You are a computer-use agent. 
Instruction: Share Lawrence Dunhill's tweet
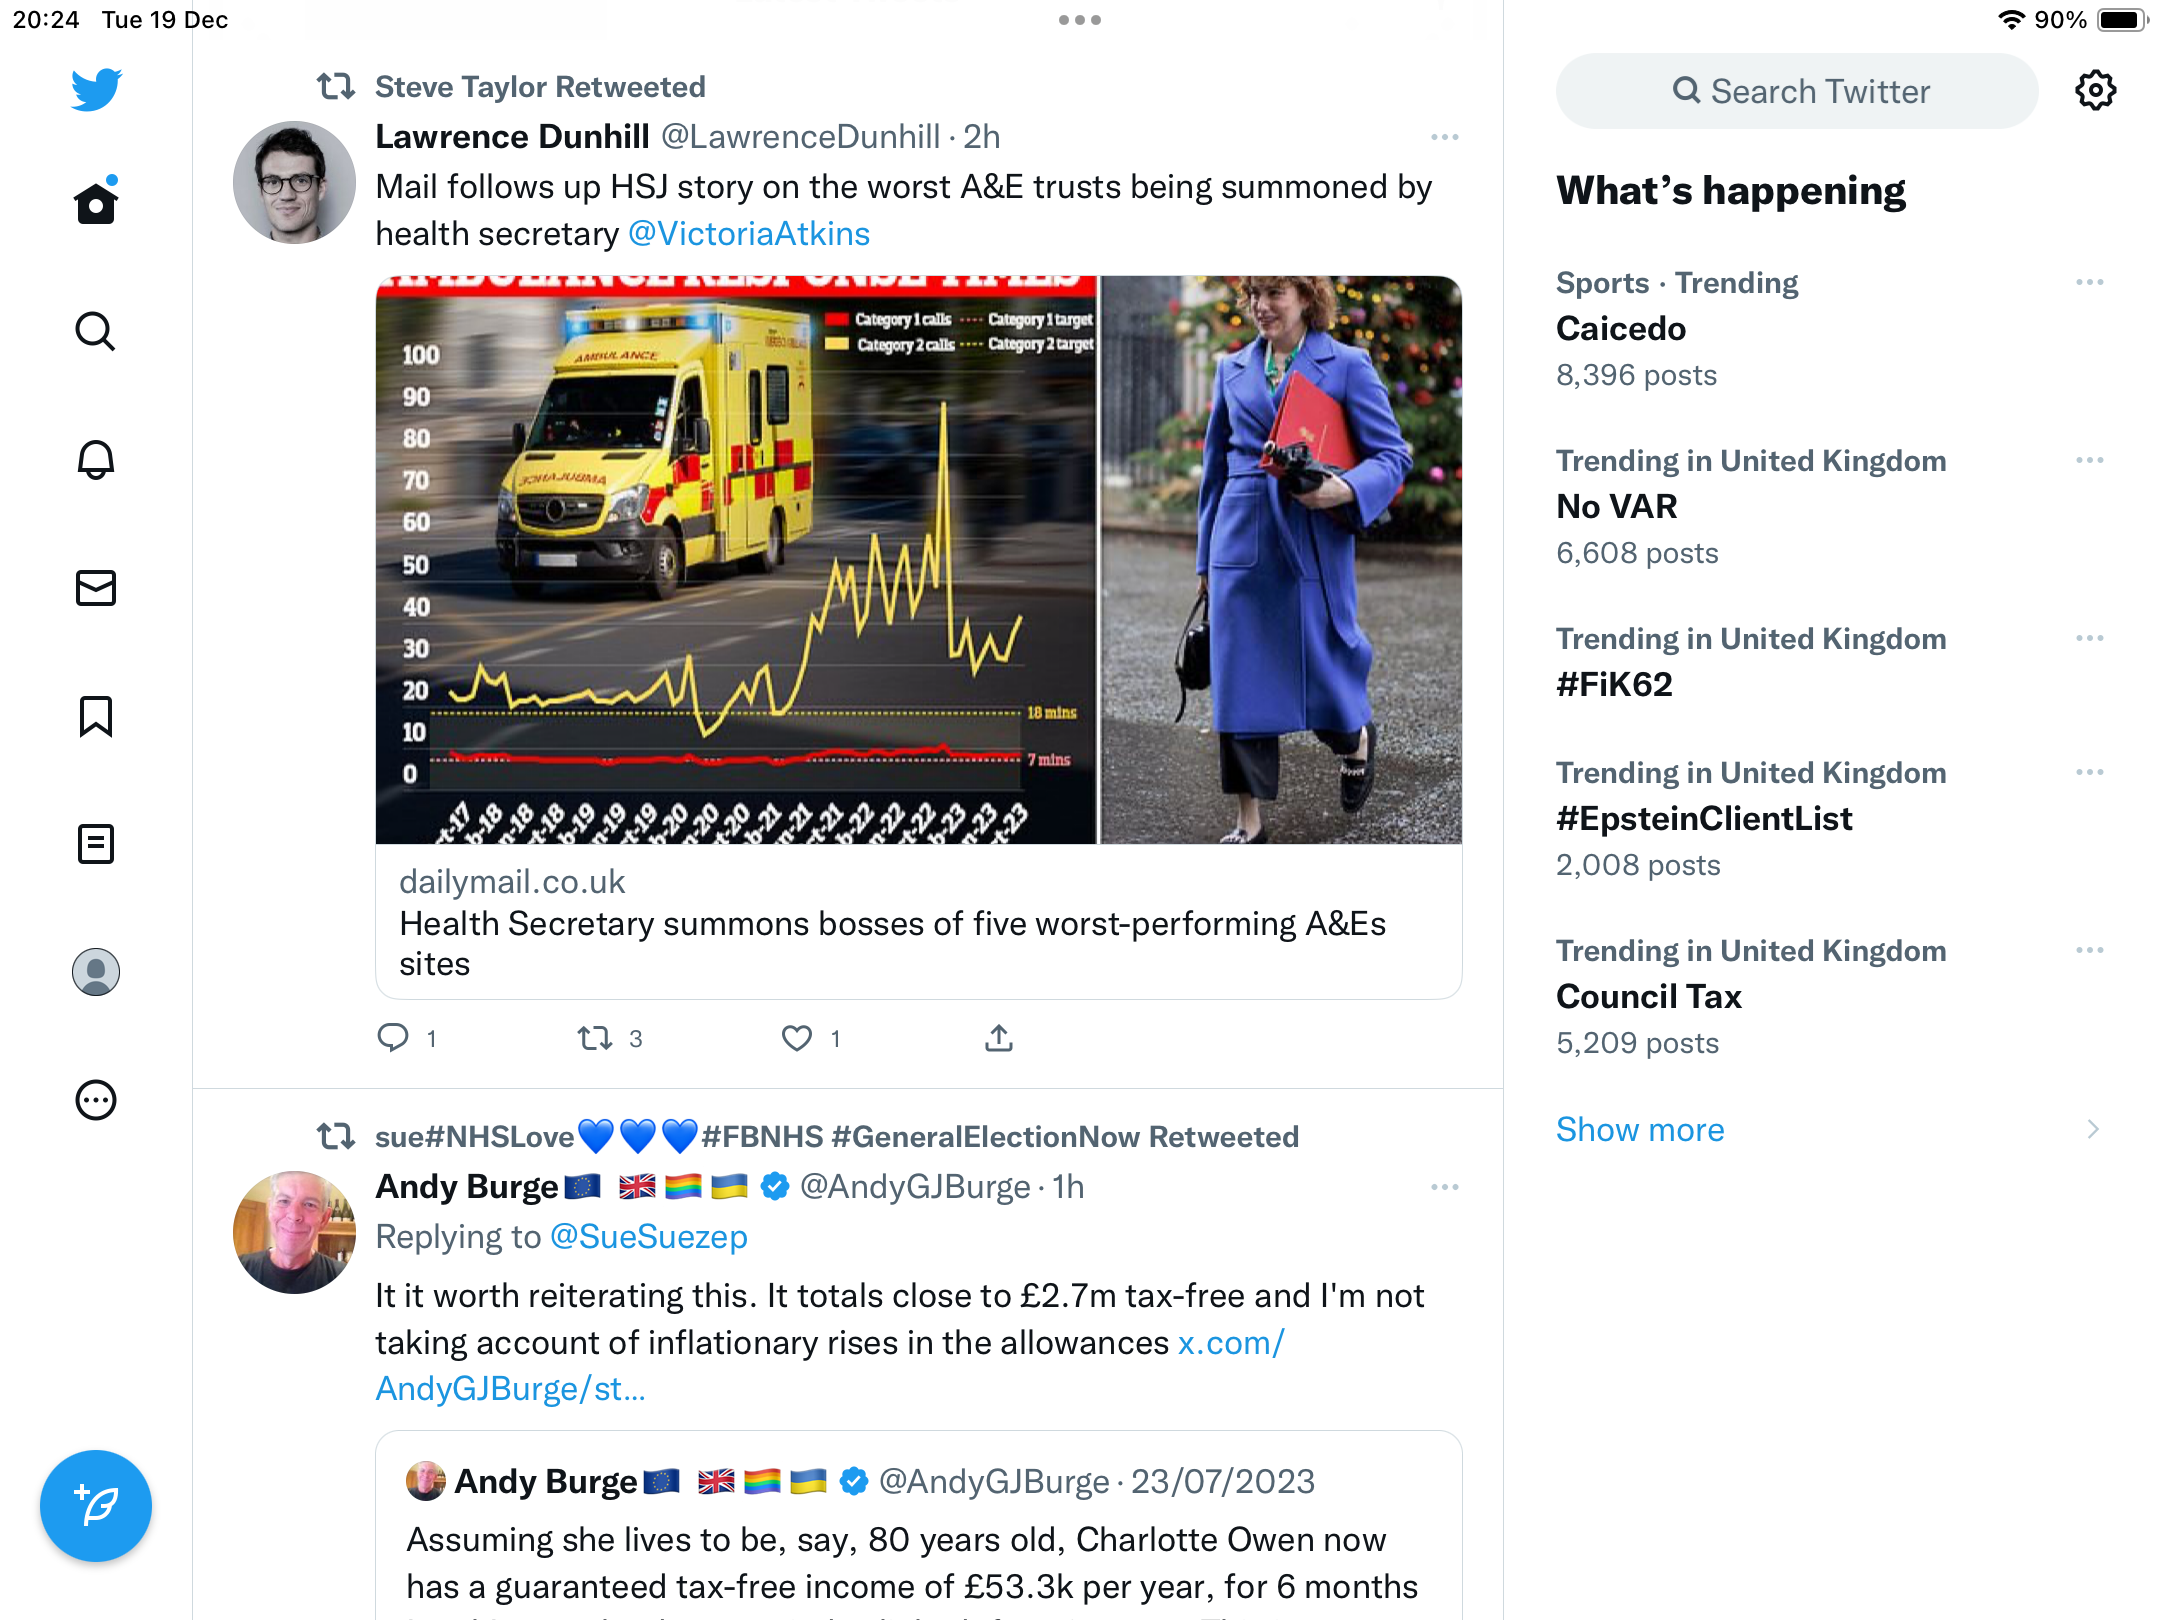tap(999, 1039)
